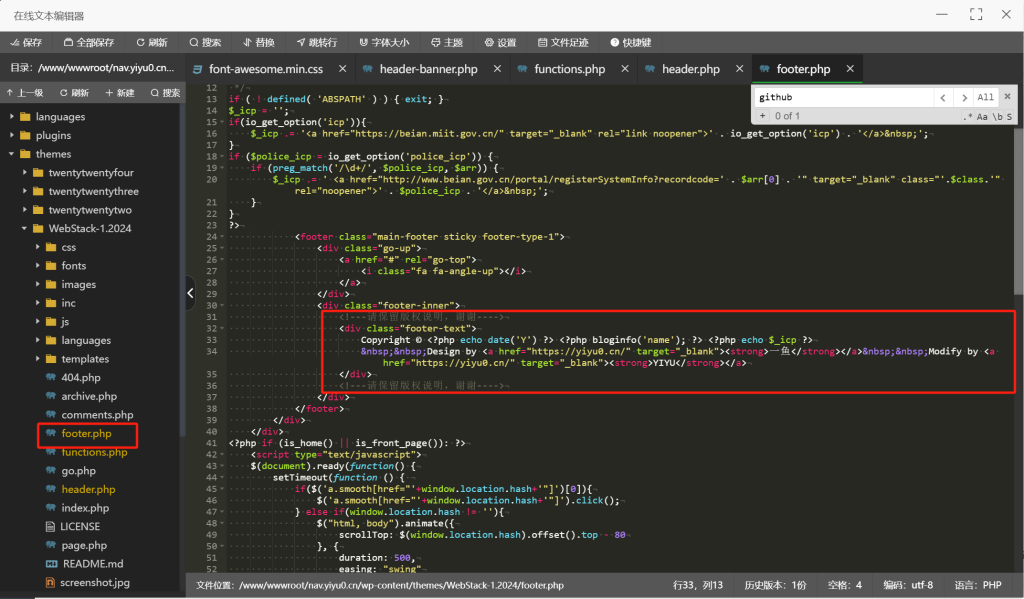The width and height of the screenshot is (1024, 599).
Task: Close the header.php tab
Action: (739, 69)
